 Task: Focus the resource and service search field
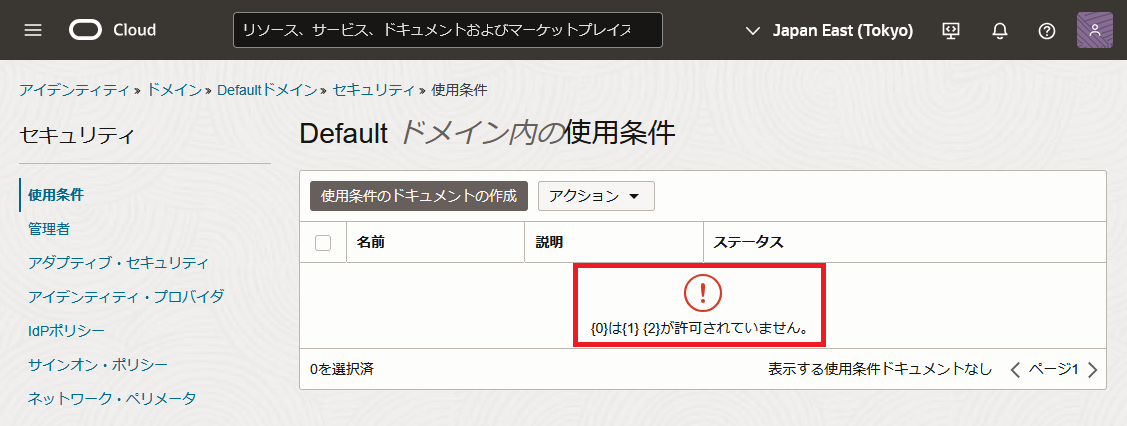(x=448, y=30)
